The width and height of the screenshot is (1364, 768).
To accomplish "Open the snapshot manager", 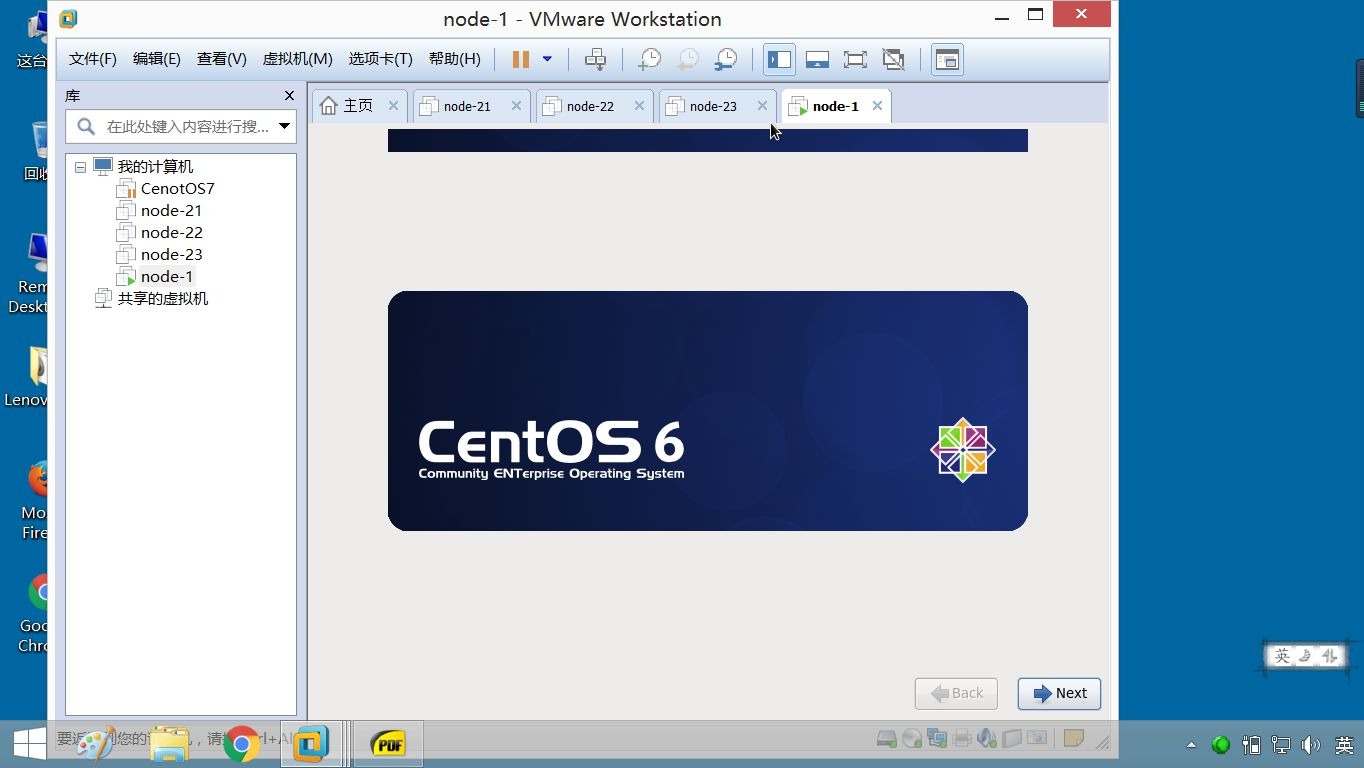I will click(726, 59).
